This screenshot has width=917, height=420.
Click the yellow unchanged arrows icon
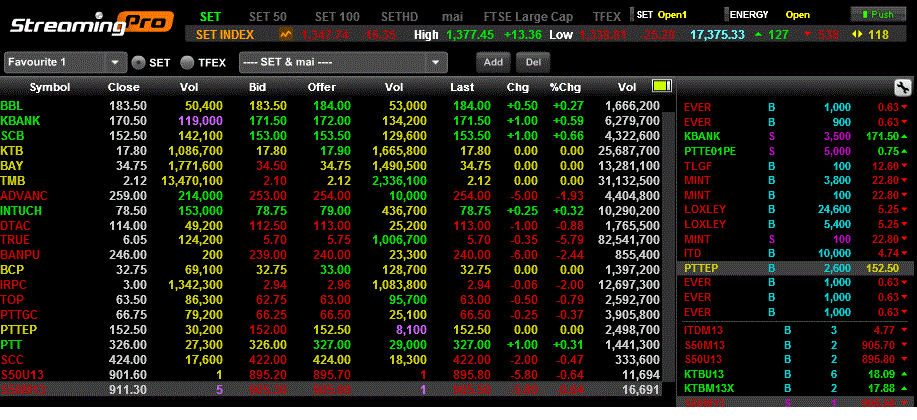point(857,35)
